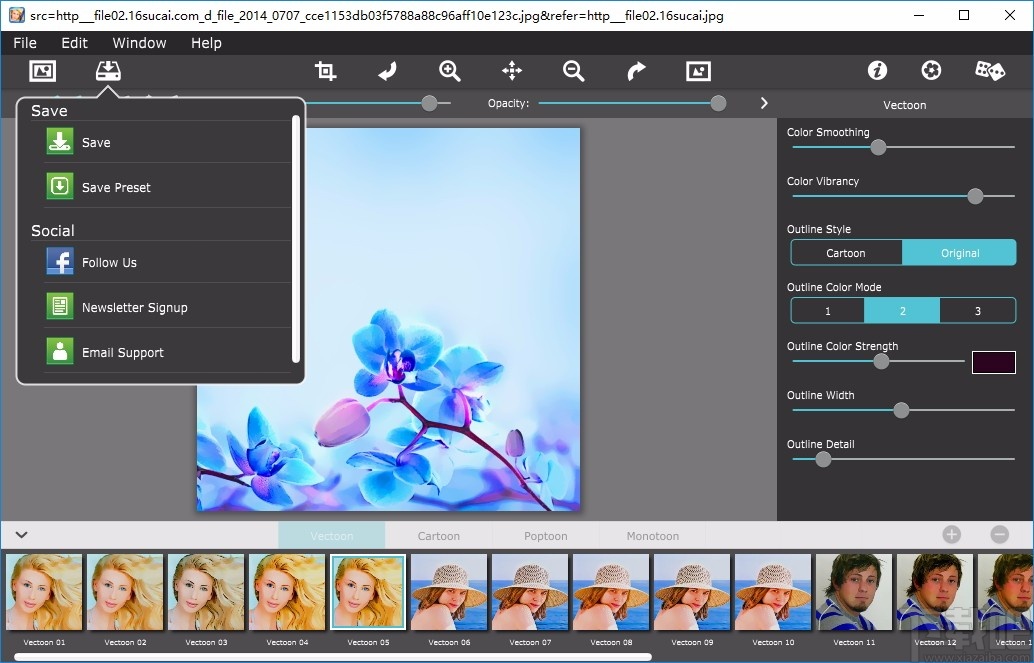1034x663 pixels.
Task: Click the zoom out magnifier icon
Action: tap(573, 71)
